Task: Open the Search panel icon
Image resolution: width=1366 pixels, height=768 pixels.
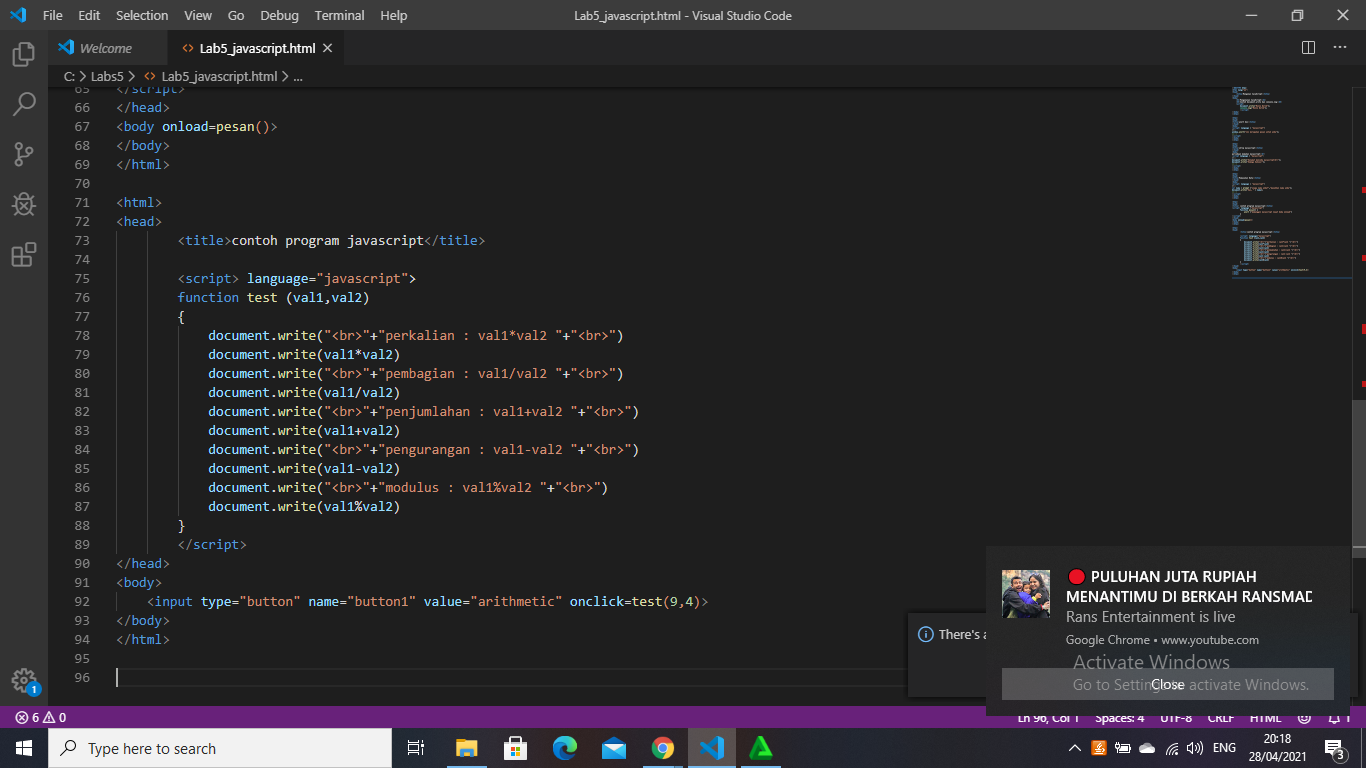Action: [x=22, y=104]
